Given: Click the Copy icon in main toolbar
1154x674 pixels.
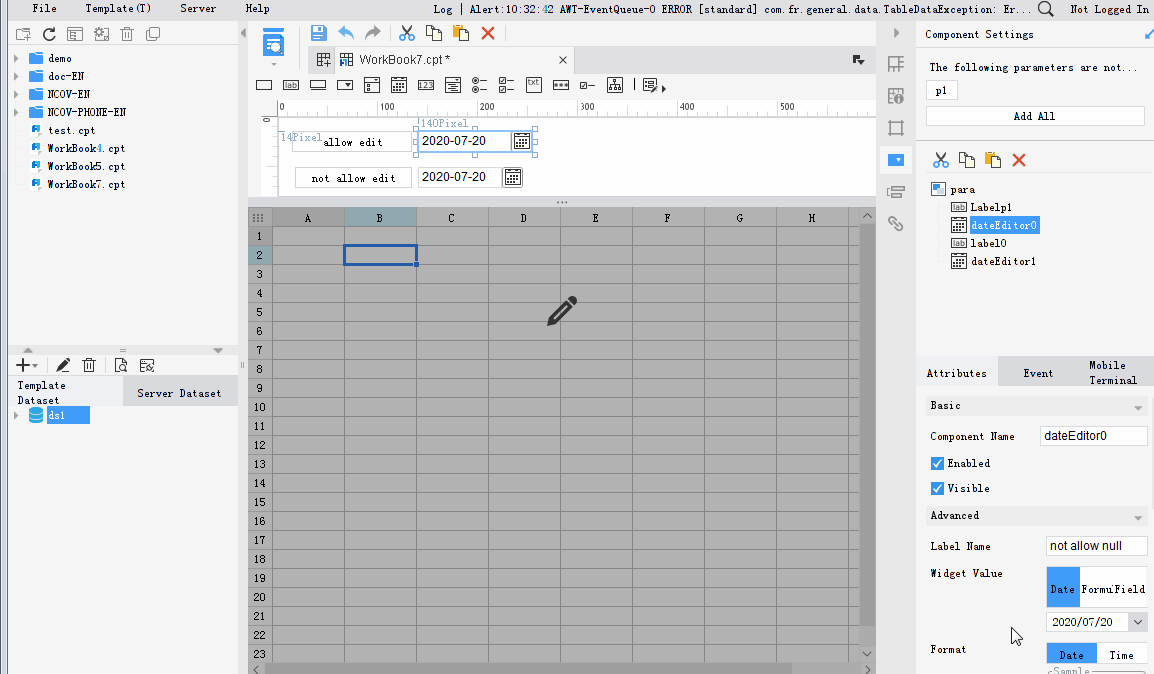Looking at the screenshot, I should click(x=434, y=33).
